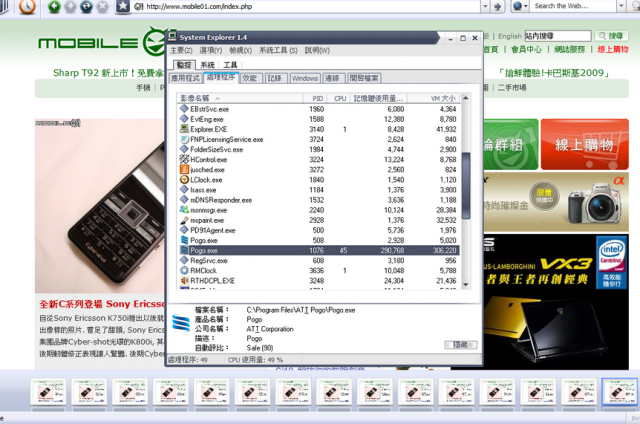The image size is (640, 424).
Task: Sort processes by 影像名稱 column header
Action: pos(240,98)
